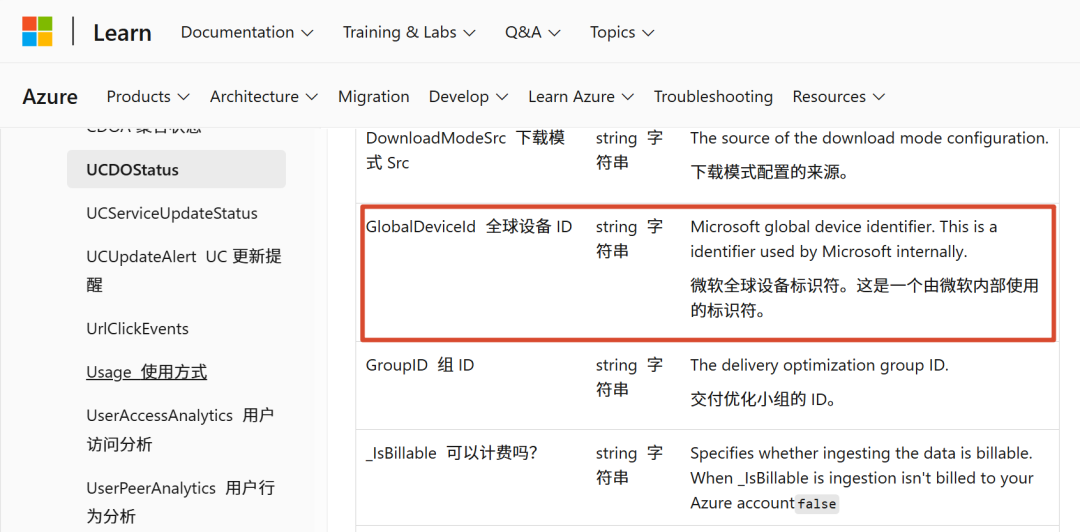This screenshot has height=532, width=1080.
Task: Expand the Develop menu
Action: point(468,96)
